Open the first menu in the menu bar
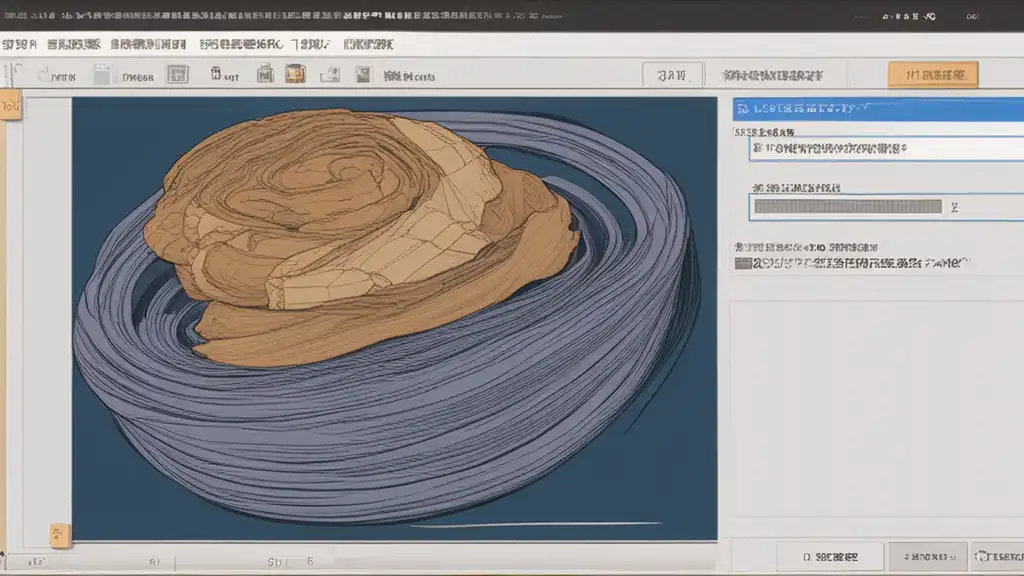The width and height of the screenshot is (1024, 576). (19, 44)
